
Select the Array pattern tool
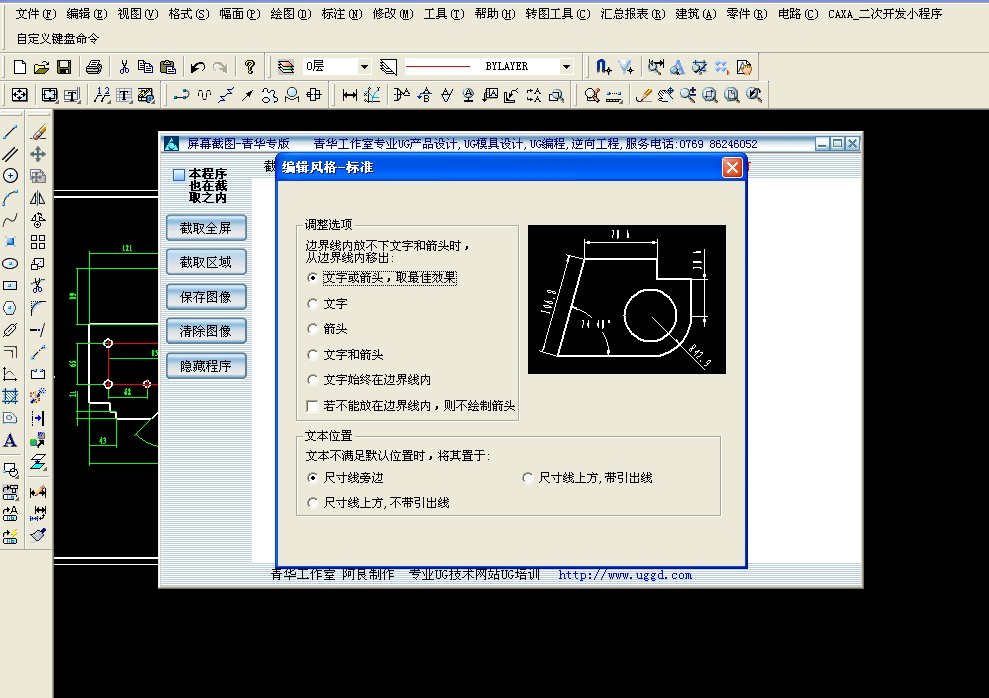38,242
